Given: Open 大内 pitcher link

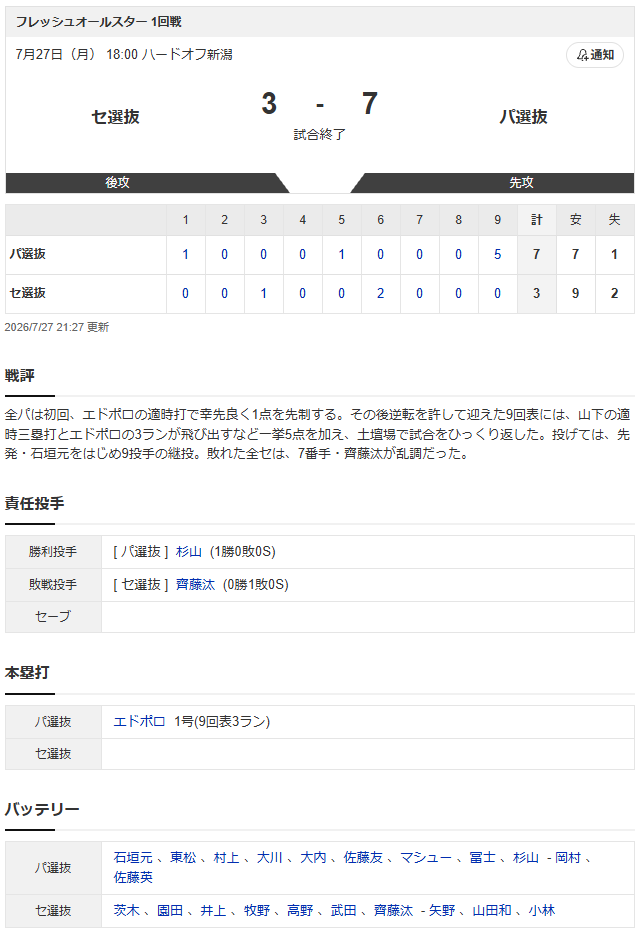Looking at the screenshot, I should (x=313, y=857).
